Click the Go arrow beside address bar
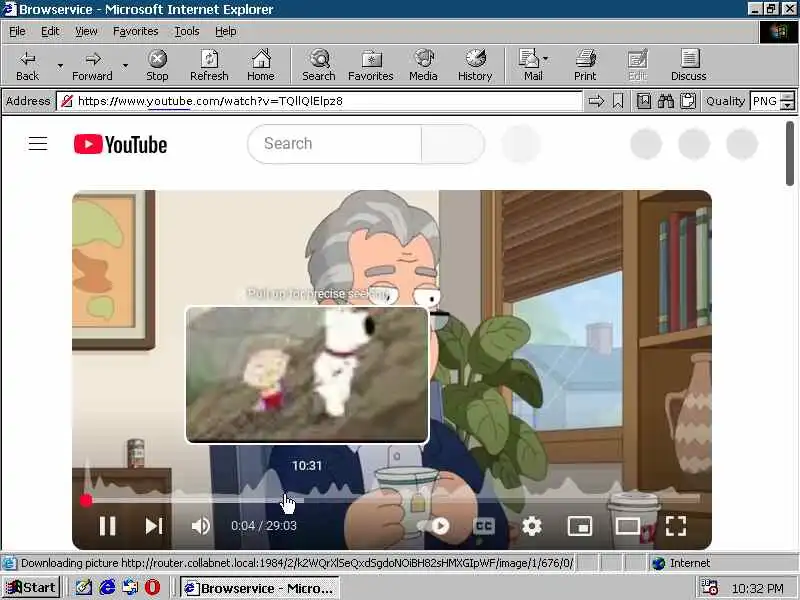This screenshot has width=800, height=600. (x=596, y=101)
